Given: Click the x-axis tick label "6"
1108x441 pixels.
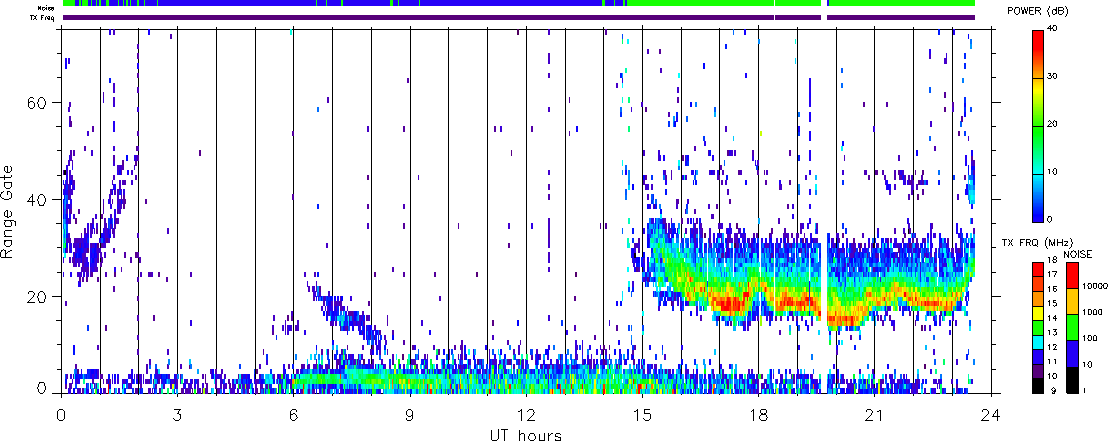Looking at the screenshot, I should 293,415.
